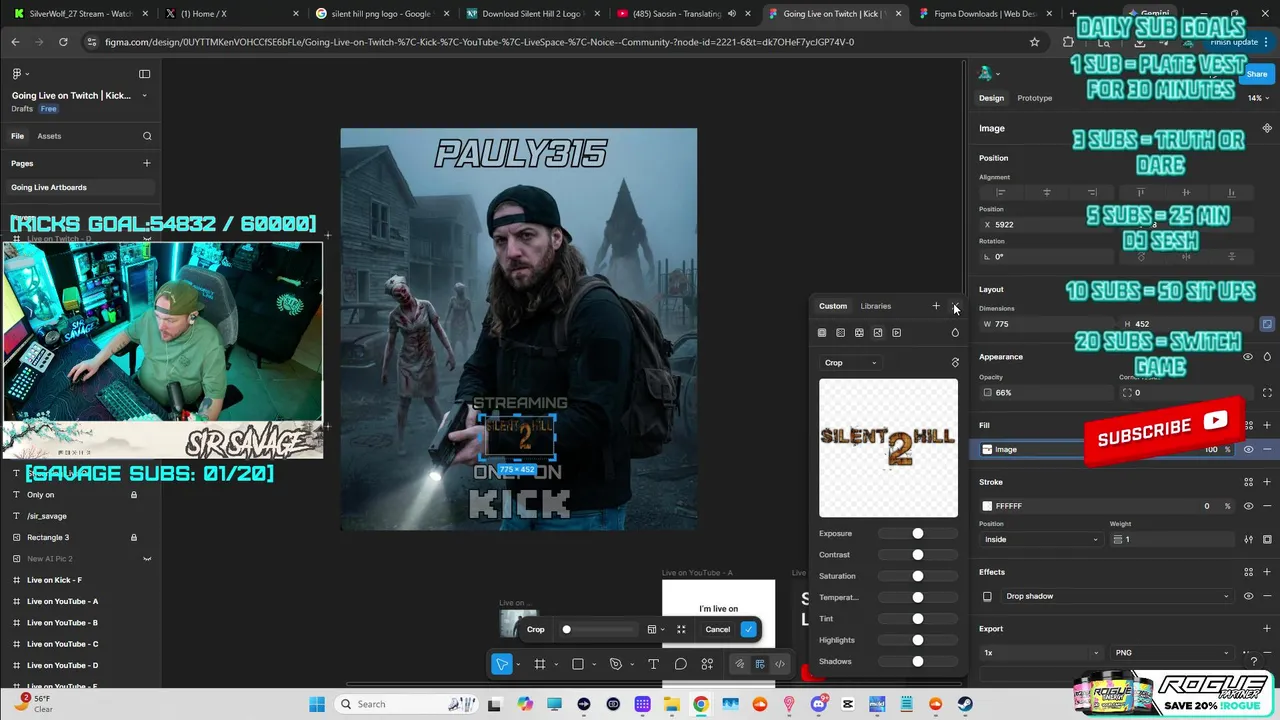This screenshot has height=720, width=1280.
Task: Hide the FFFFFF stroke eye icon
Action: [1248, 506]
